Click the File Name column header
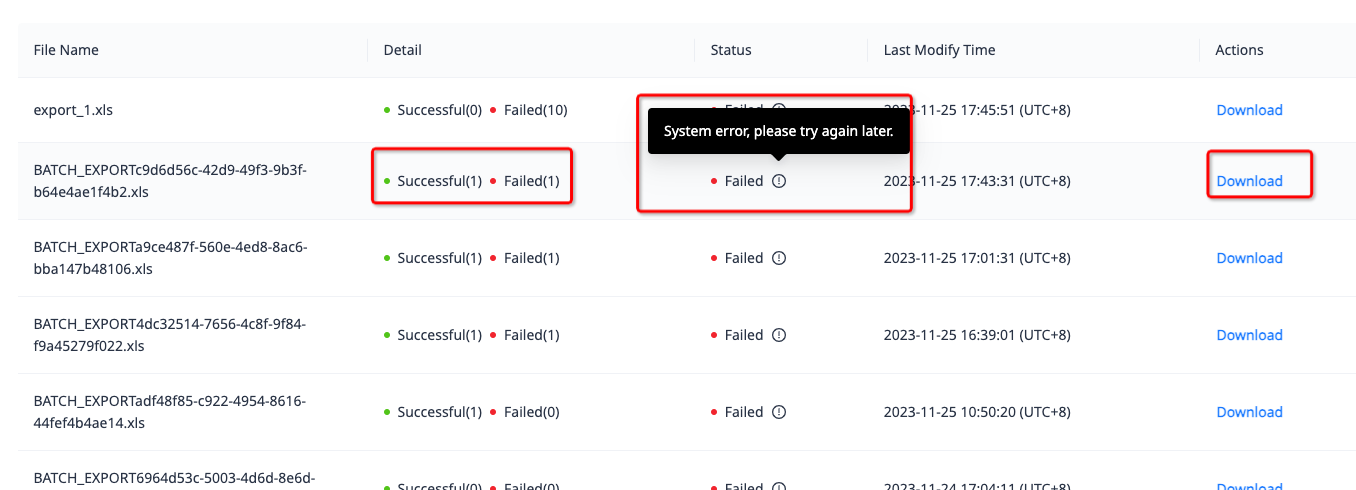This screenshot has height=490, width=1356. [66, 50]
